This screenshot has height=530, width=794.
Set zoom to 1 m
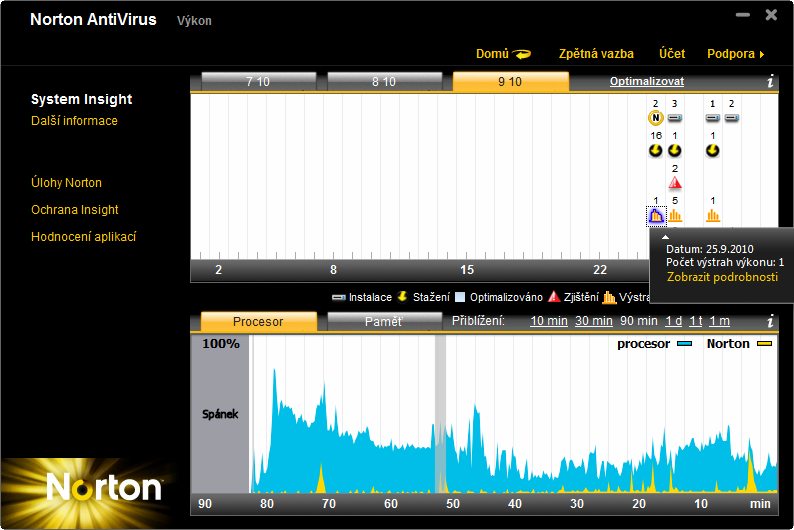[x=720, y=321]
